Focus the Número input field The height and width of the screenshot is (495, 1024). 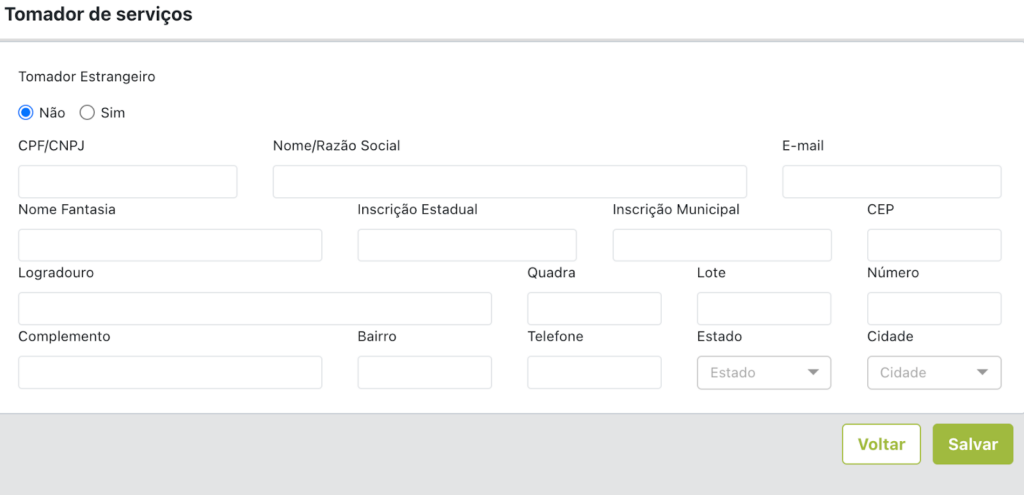934,309
